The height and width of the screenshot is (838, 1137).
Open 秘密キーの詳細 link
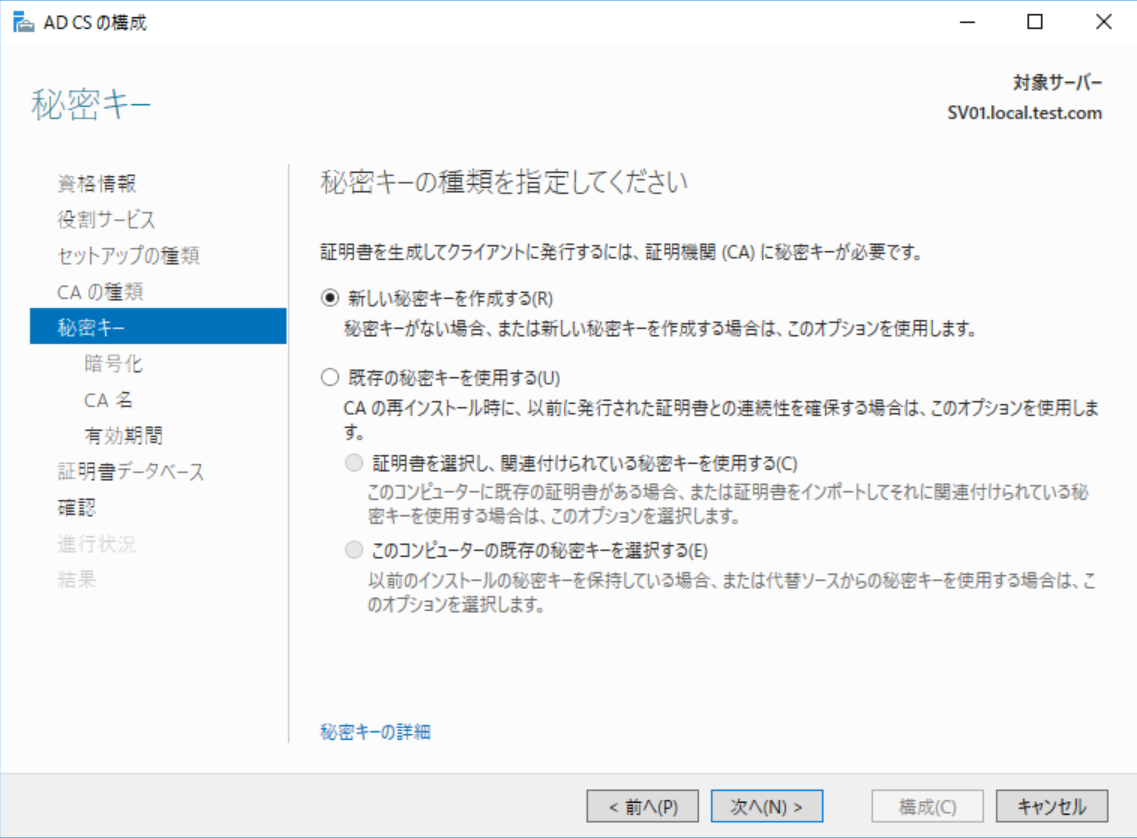click(x=376, y=732)
